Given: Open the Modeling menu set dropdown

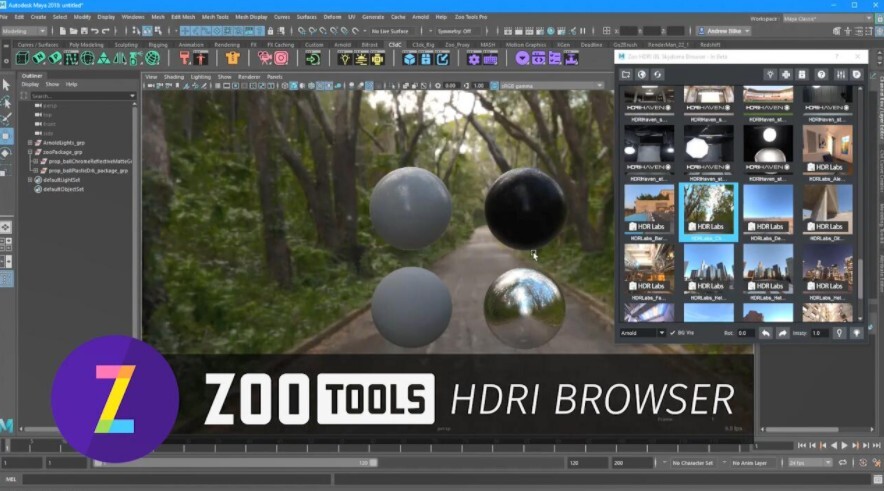Looking at the screenshot, I should pos(30,31).
